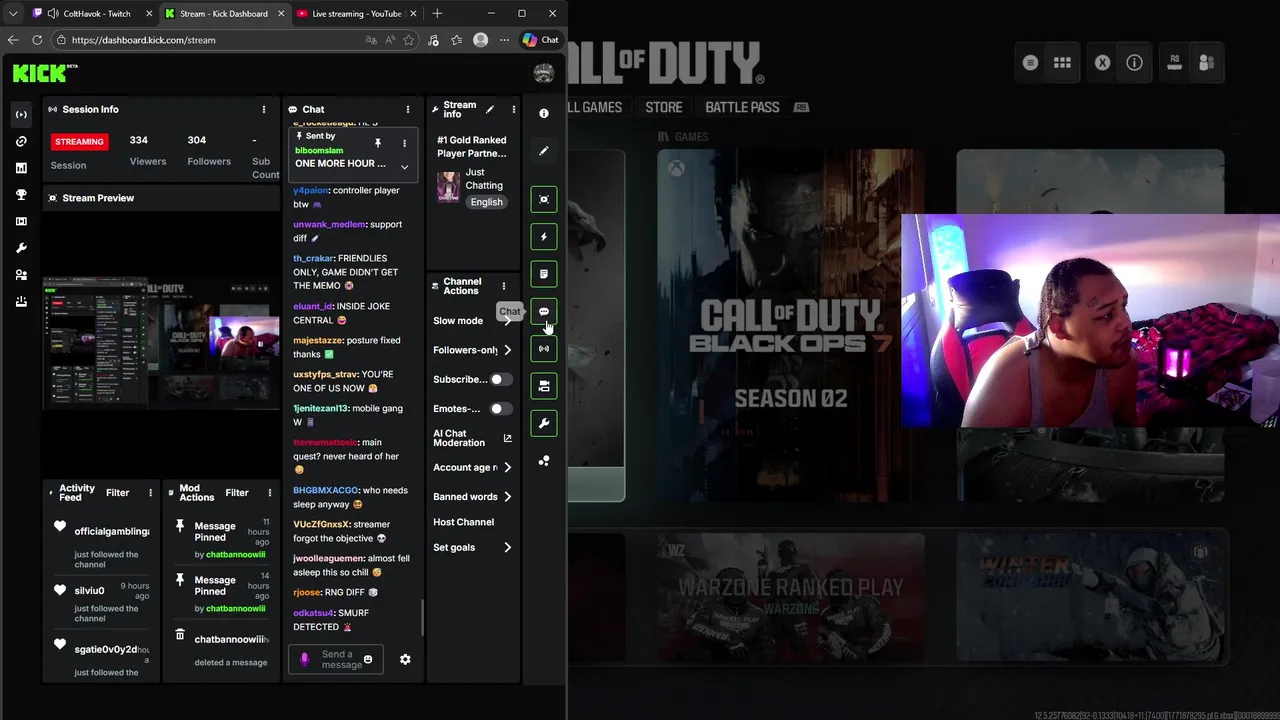The width and height of the screenshot is (1280, 720).
Task: Add page to favorites star icon
Action: coord(409,40)
